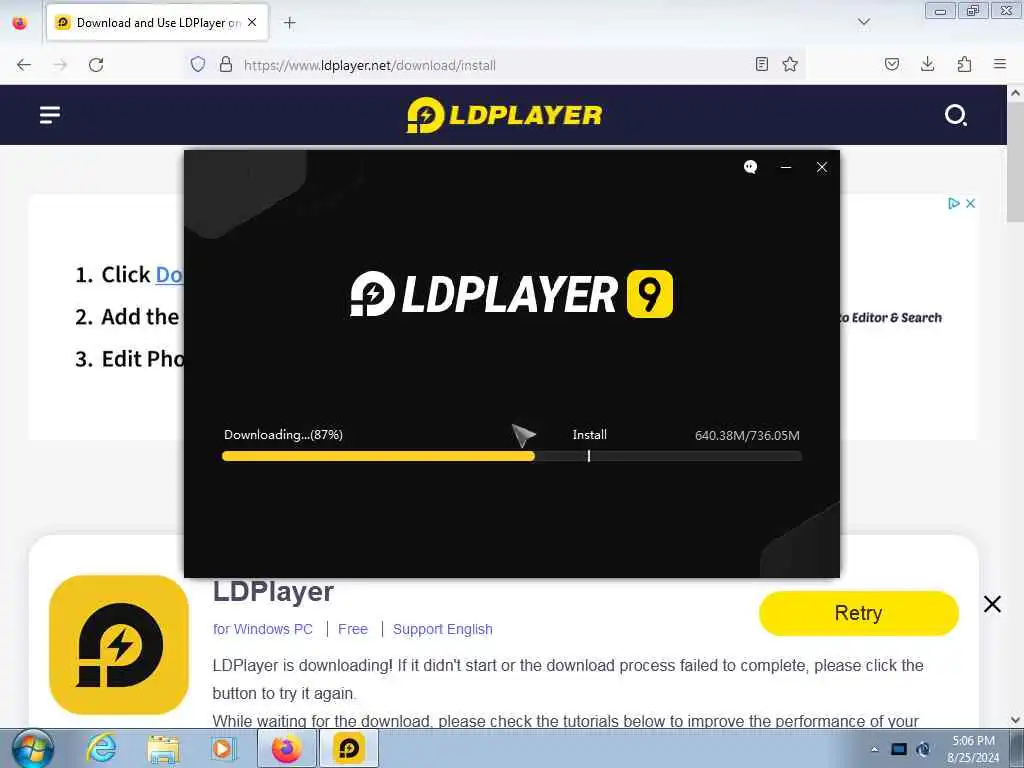Open Windows Media Player from the taskbar
The width and height of the screenshot is (1024, 768).
coord(224,749)
